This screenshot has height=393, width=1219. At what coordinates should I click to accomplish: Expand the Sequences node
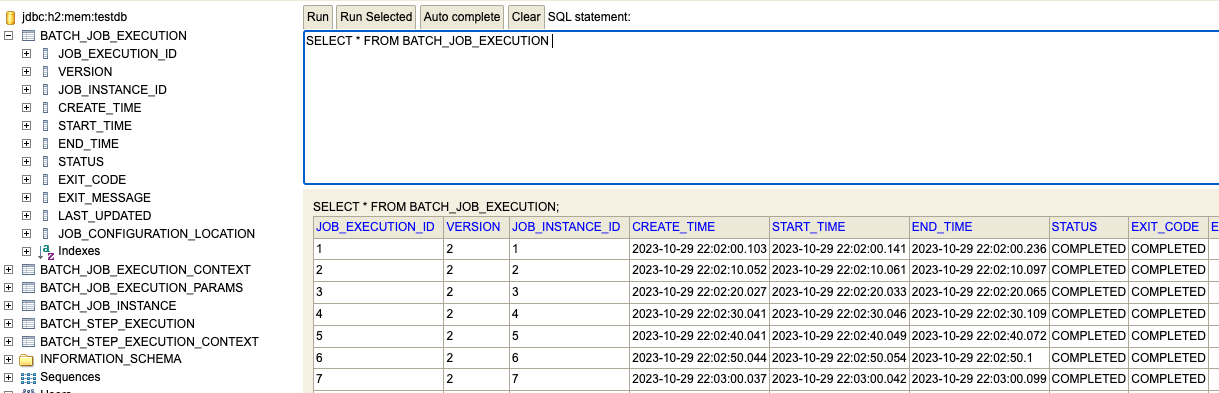click(x=9, y=377)
